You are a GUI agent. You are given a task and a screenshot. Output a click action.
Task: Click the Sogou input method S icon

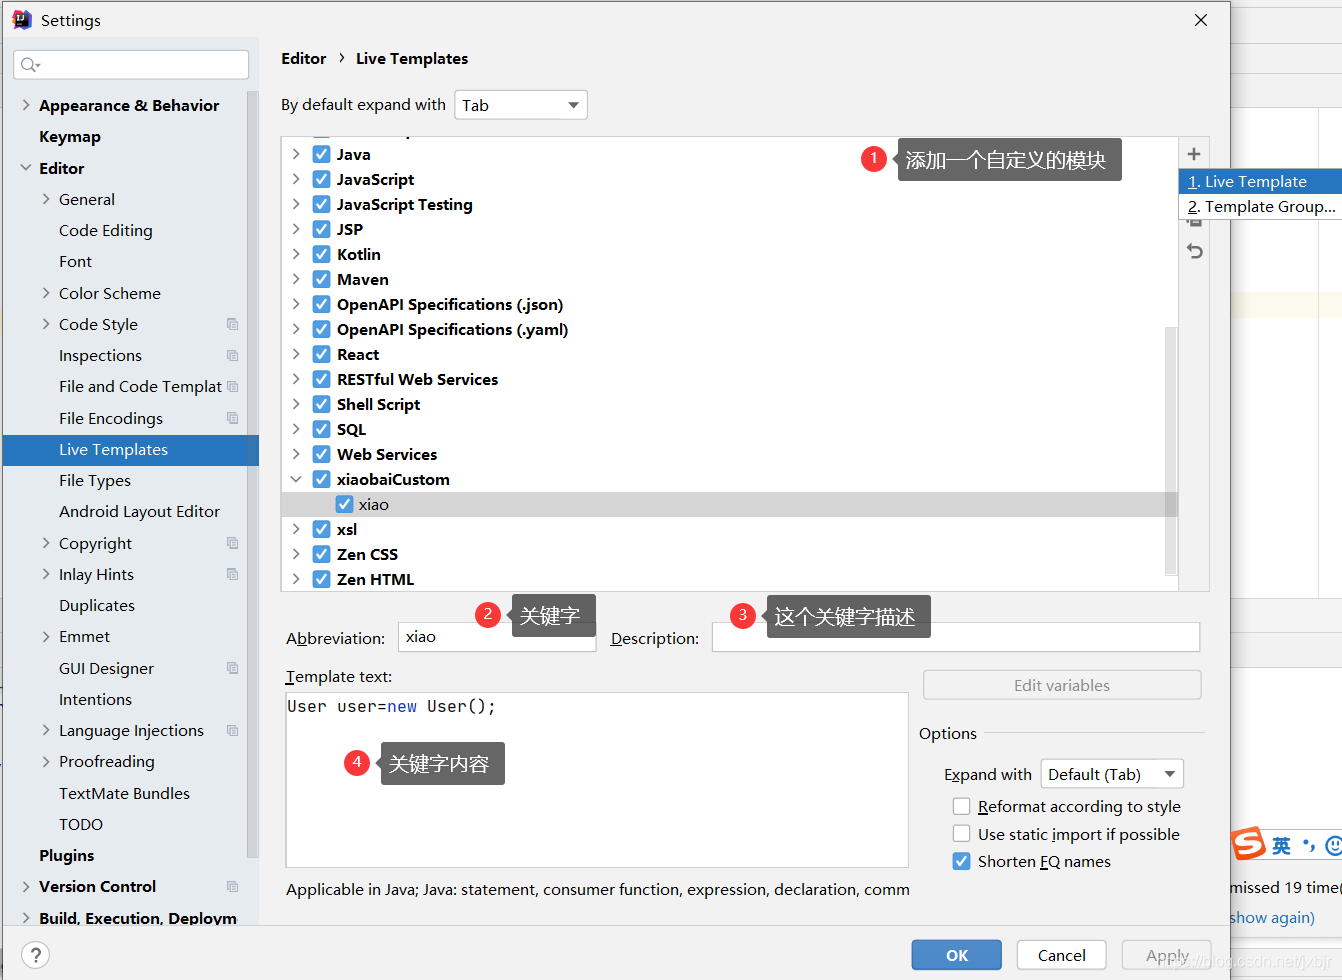pyautogui.click(x=1248, y=844)
